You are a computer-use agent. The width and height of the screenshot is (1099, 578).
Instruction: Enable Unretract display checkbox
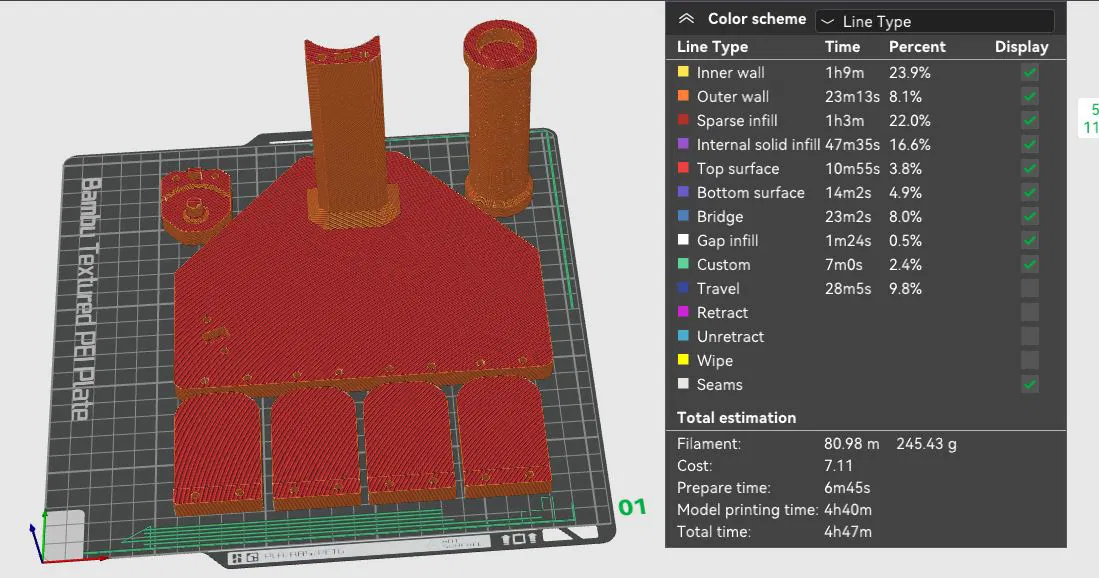pyautogui.click(x=1030, y=336)
